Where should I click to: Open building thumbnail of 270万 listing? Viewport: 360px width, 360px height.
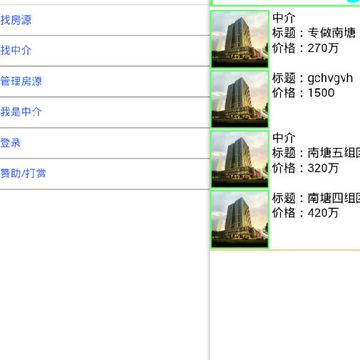pyautogui.click(x=240, y=39)
